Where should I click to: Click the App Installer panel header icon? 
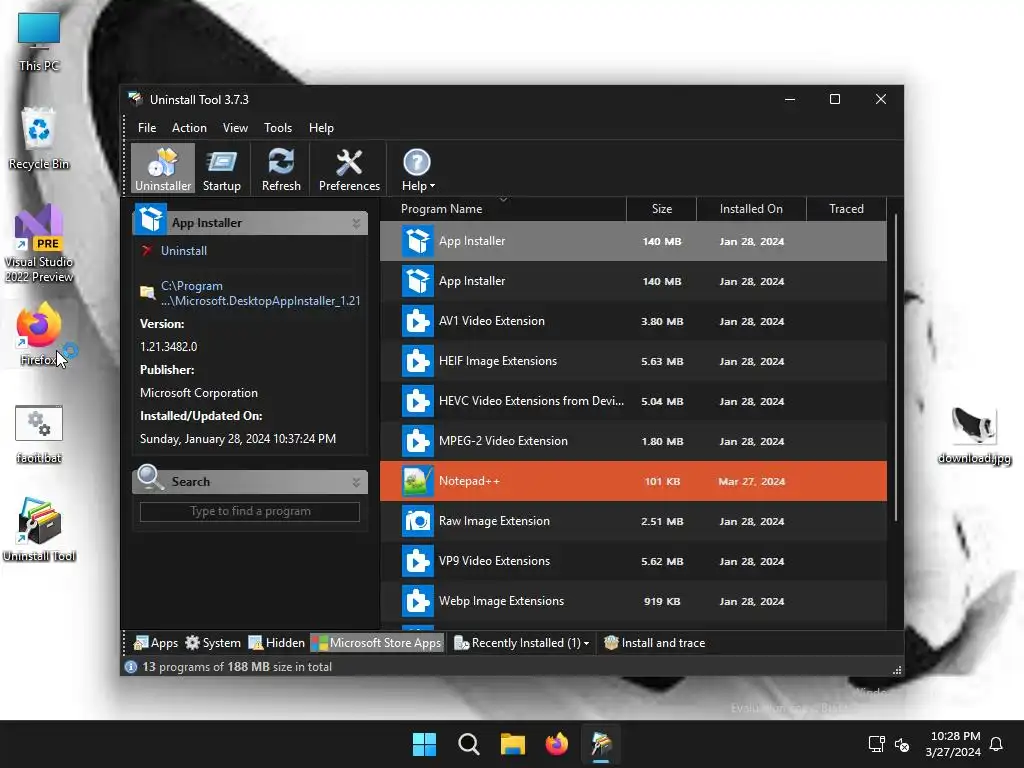150,219
